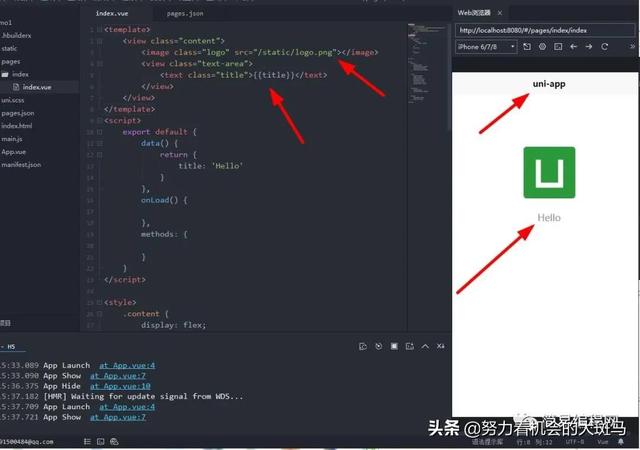Refresh the web preview page
The width and height of the screenshot is (640, 450).
tap(604, 47)
